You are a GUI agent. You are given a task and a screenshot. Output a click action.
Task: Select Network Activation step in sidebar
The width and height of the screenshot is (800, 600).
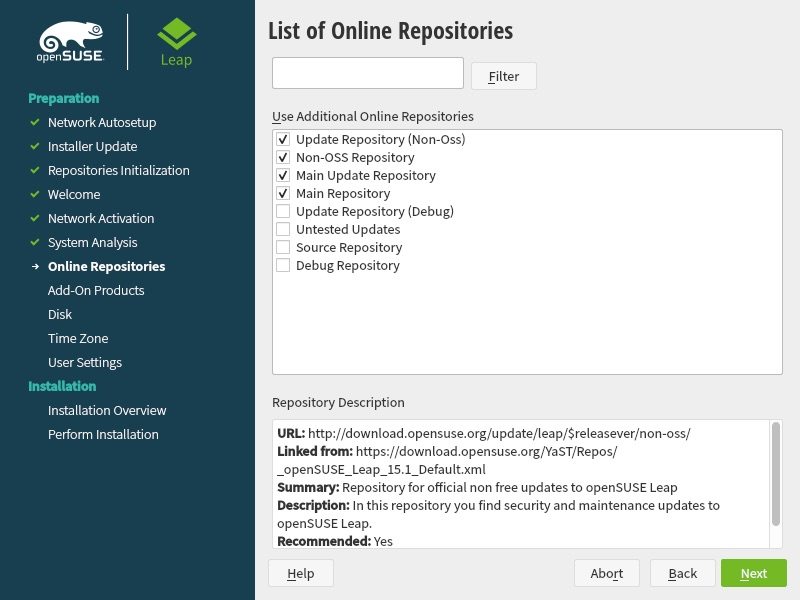tap(101, 218)
